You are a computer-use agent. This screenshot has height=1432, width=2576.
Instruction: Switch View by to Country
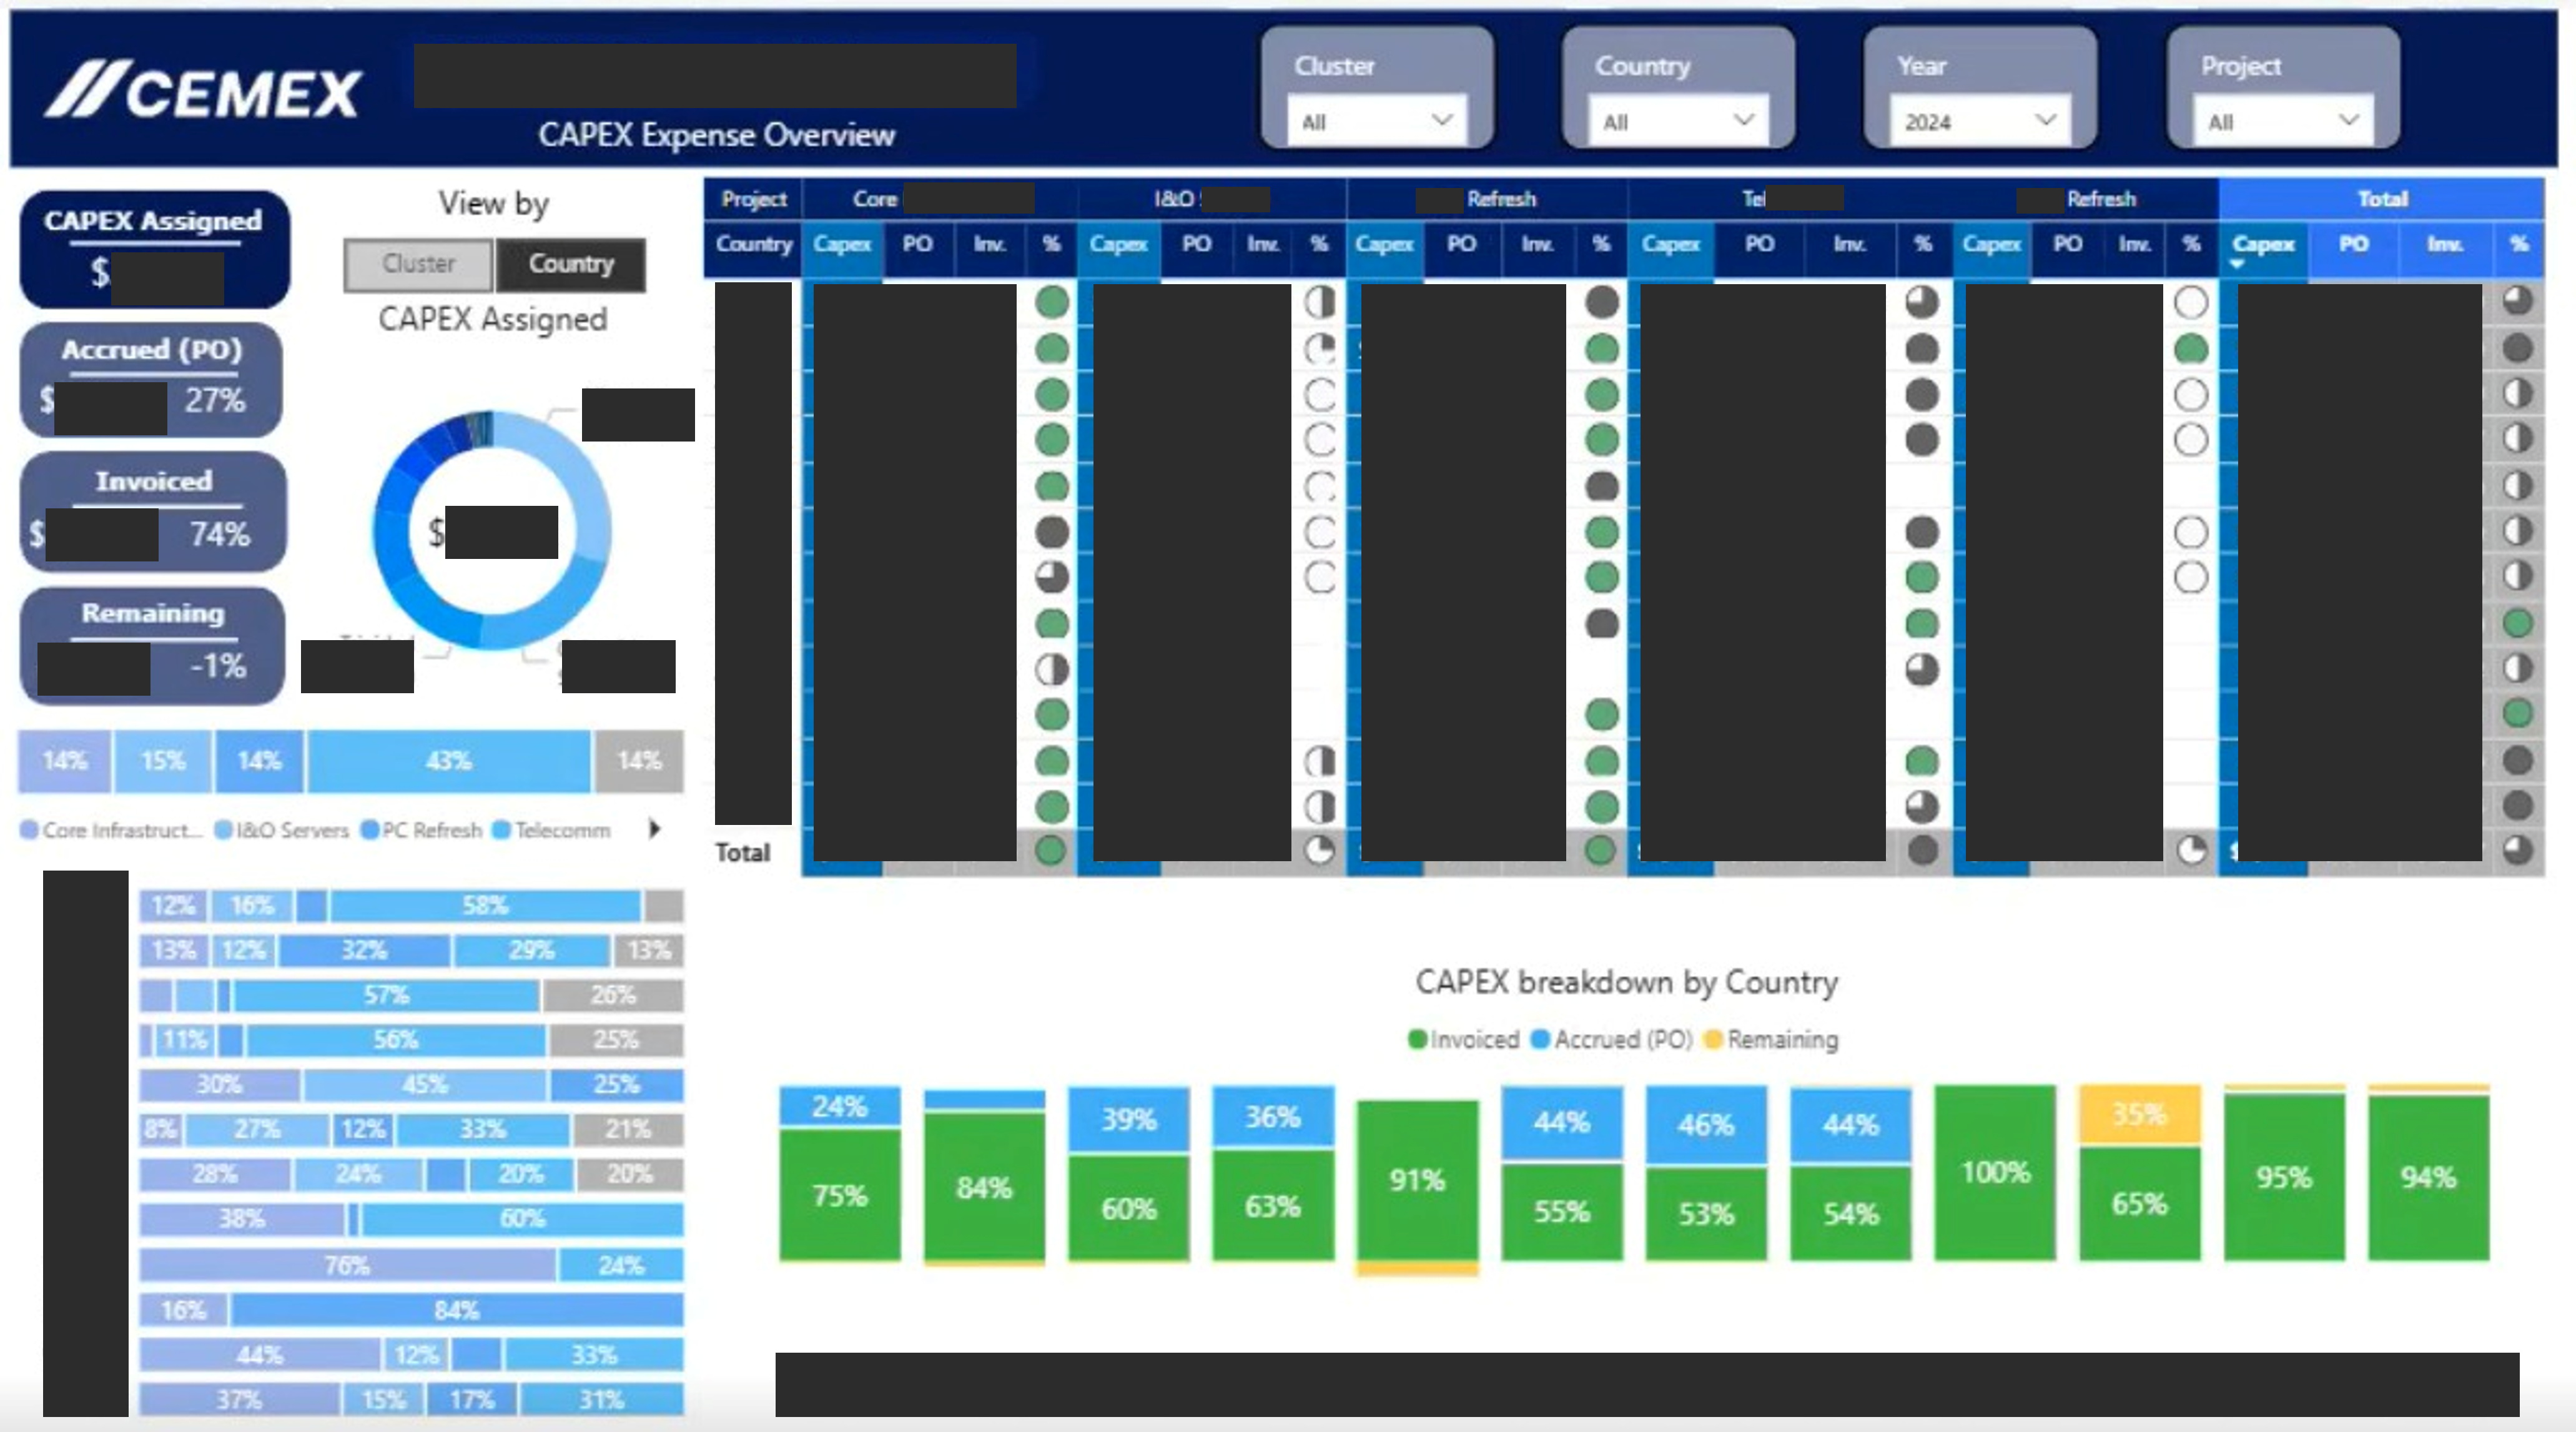(571, 264)
